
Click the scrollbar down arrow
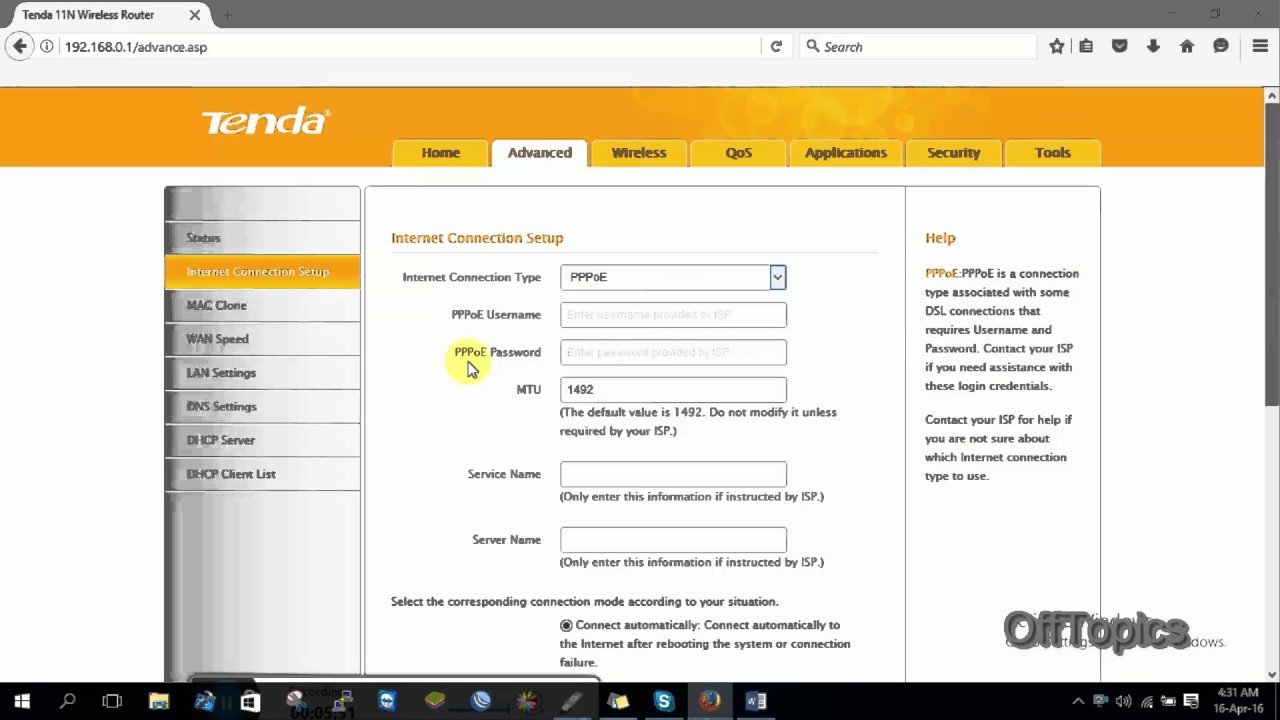tap(1272, 674)
